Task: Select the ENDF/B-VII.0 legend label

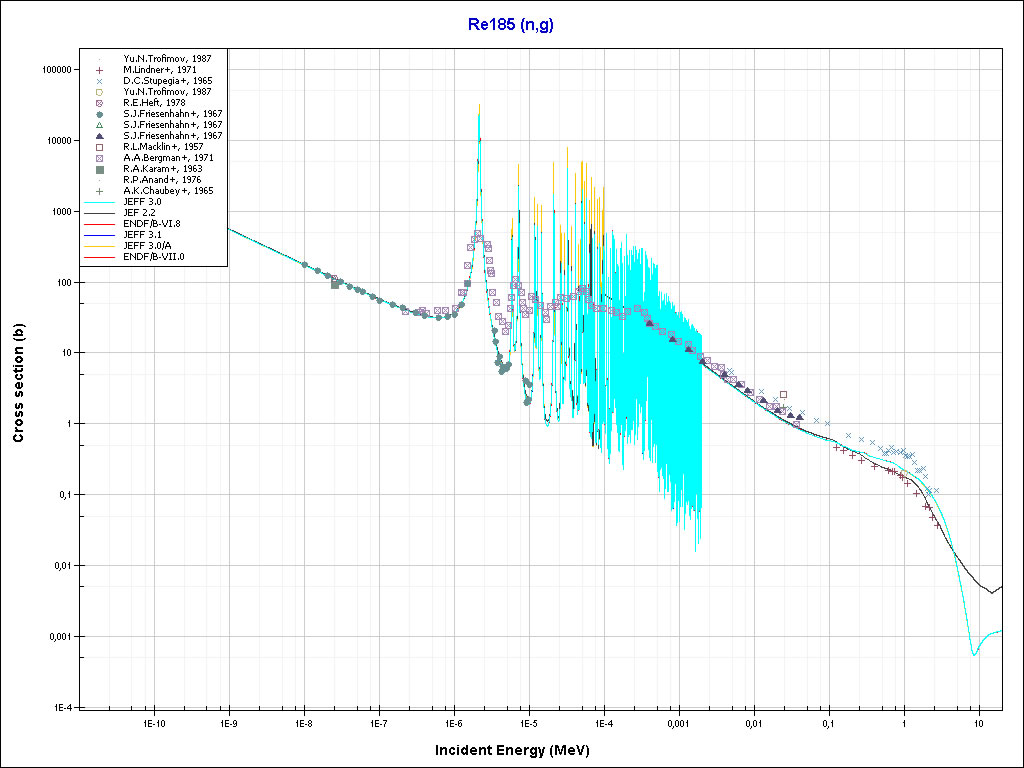Action: coord(153,256)
